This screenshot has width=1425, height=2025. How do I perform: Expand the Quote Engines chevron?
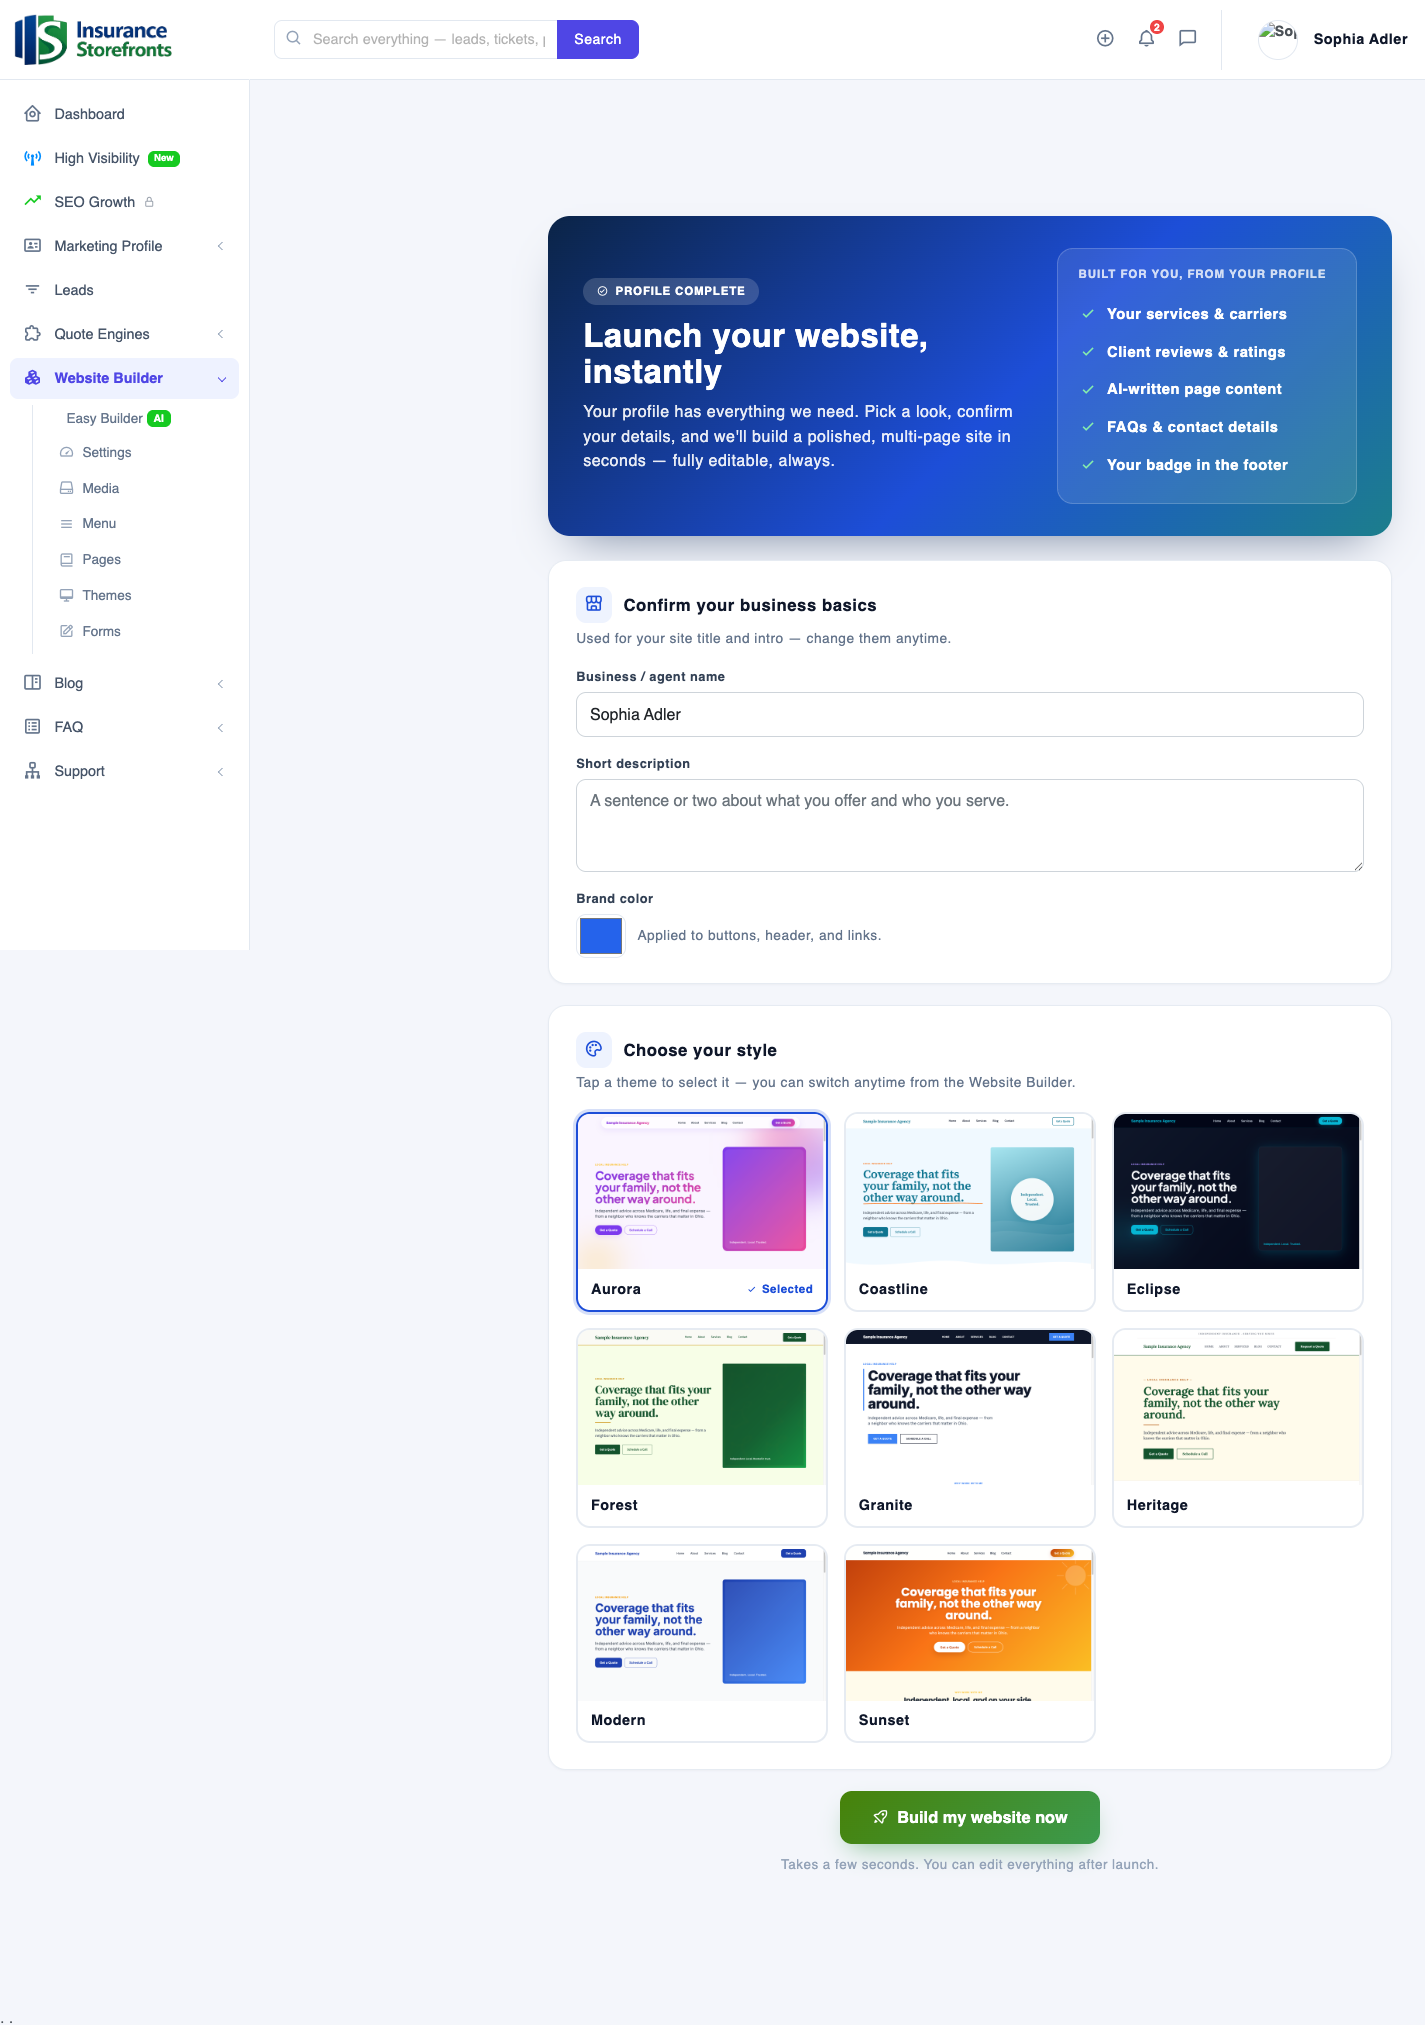220,334
